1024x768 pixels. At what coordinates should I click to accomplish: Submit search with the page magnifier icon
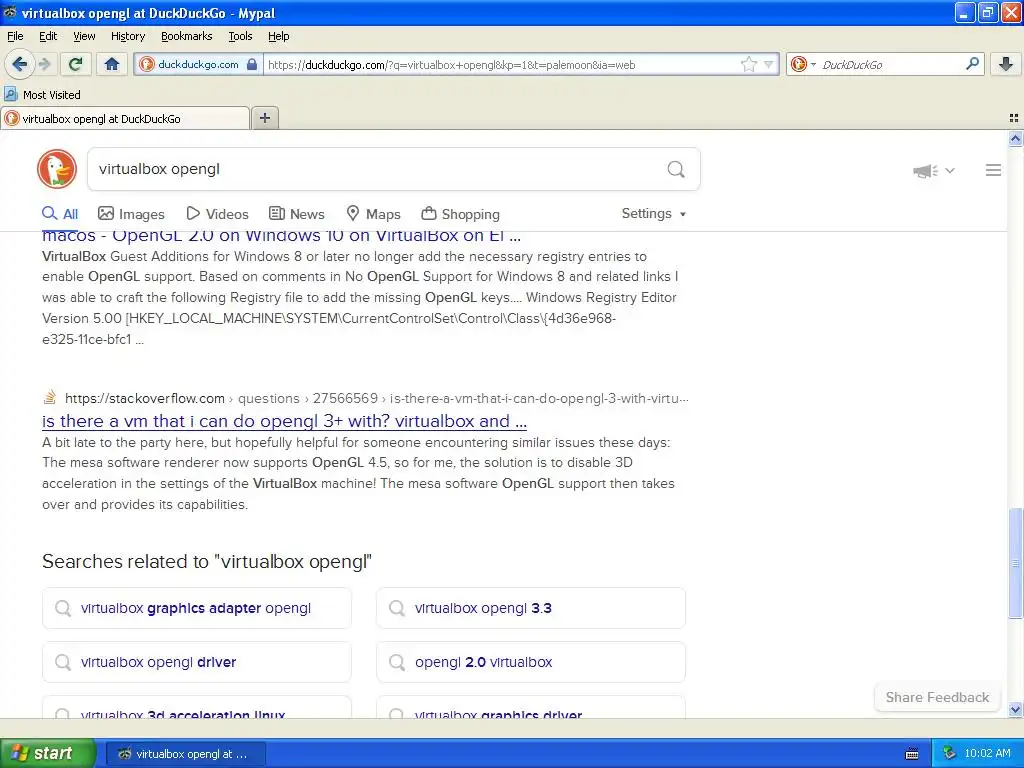(676, 169)
